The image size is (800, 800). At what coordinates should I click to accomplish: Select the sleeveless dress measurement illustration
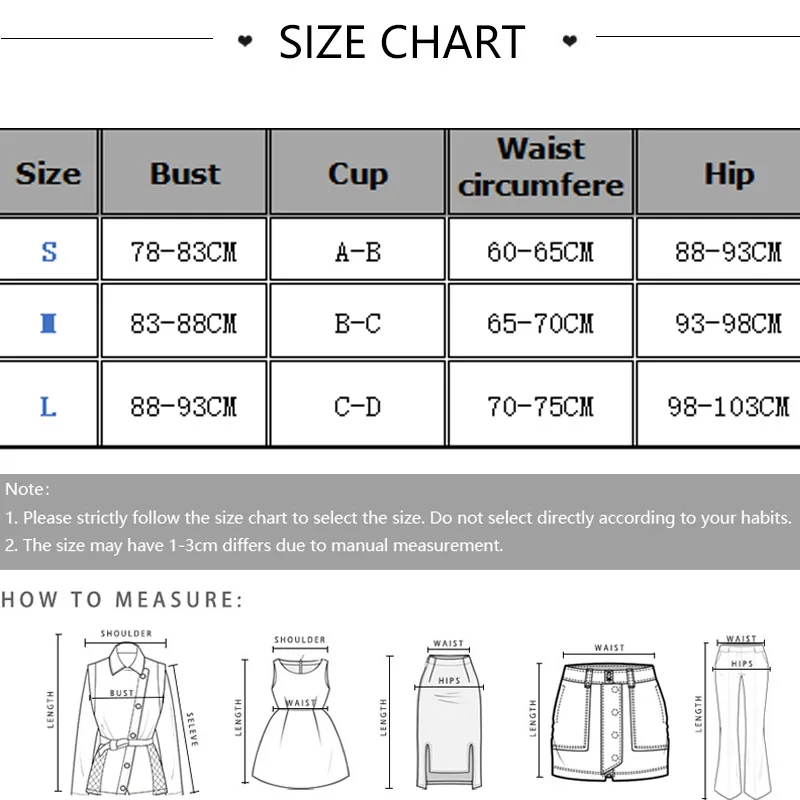pos(299,715)
